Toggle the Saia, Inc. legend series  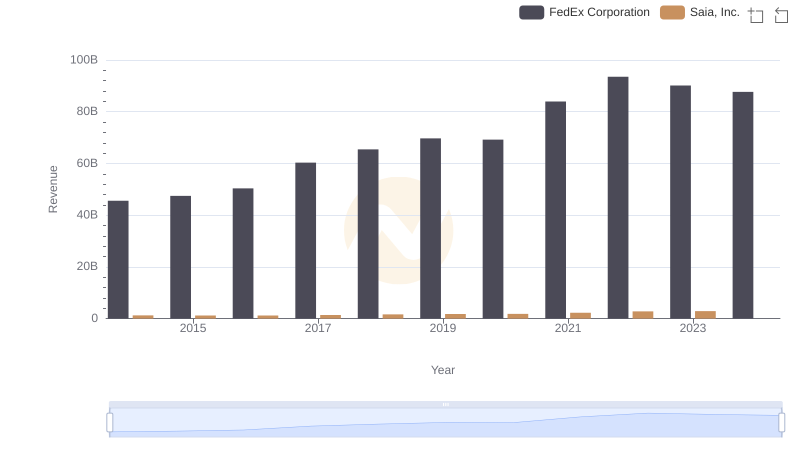699,12
